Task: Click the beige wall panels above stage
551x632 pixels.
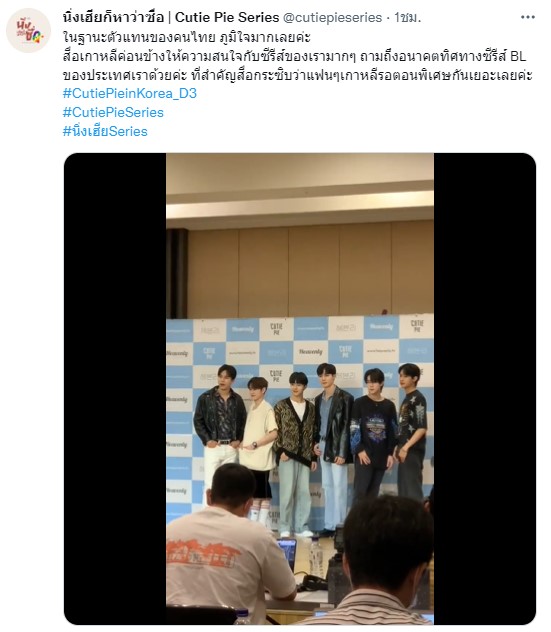Action: pyautogui.click(x=310, y=272)
